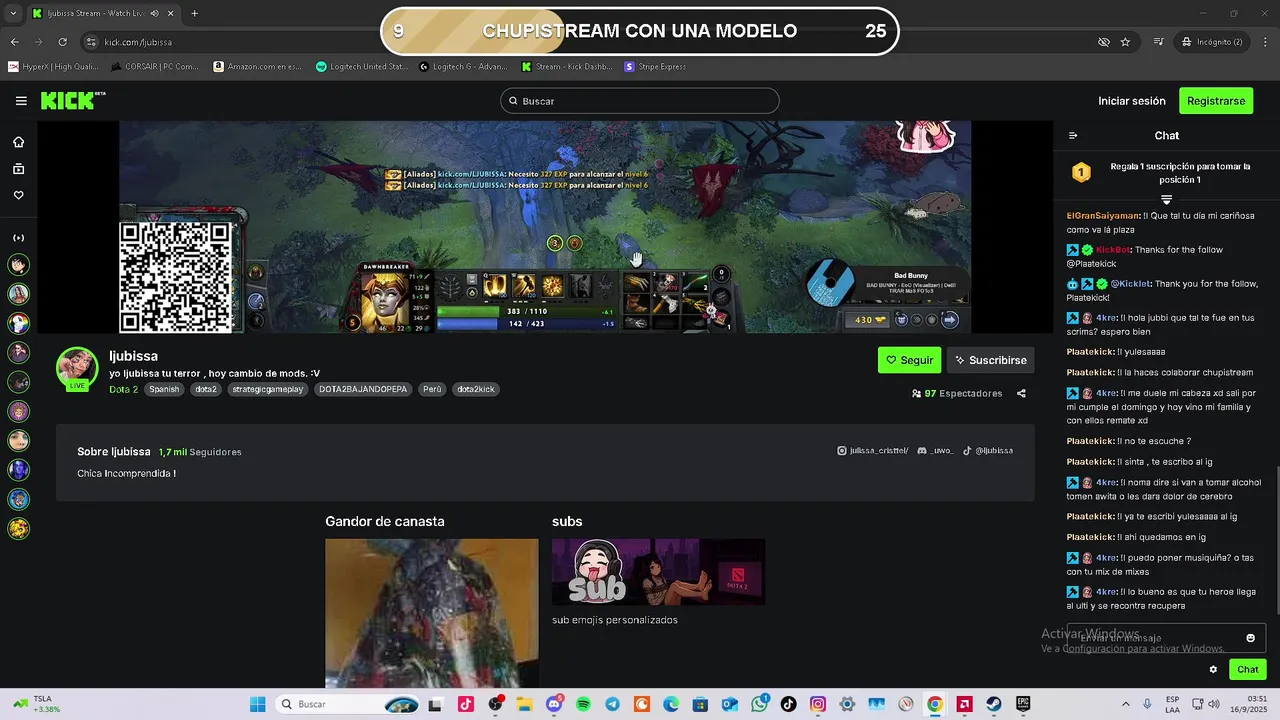Click the Gandor de canasta image

click(x=431, y=613)
